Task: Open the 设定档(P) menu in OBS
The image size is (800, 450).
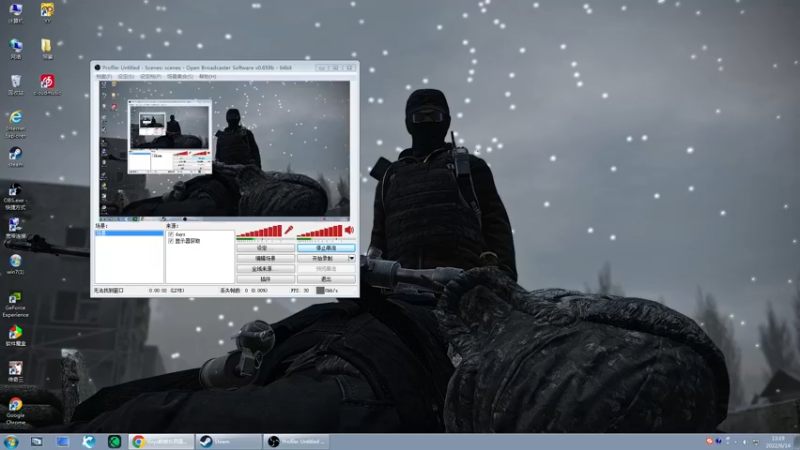Action: (151, 77)
